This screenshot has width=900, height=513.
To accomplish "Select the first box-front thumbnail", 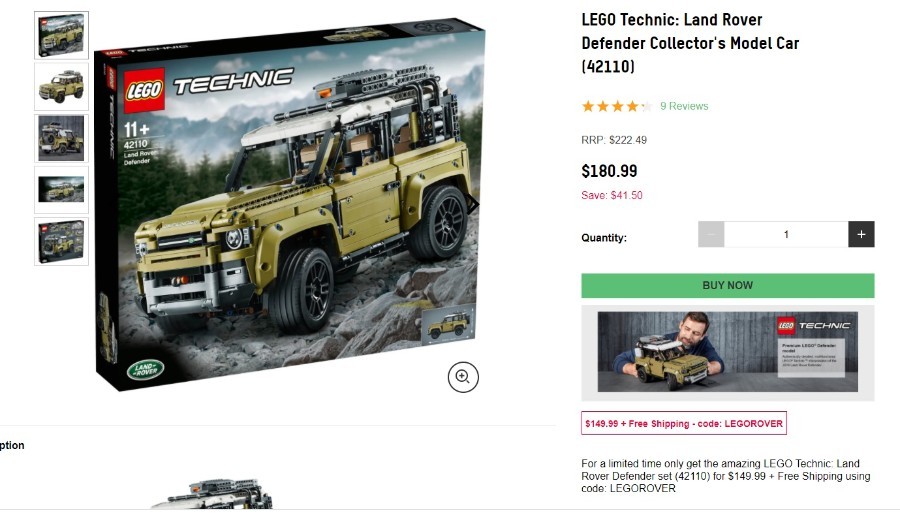I will 61,36.
